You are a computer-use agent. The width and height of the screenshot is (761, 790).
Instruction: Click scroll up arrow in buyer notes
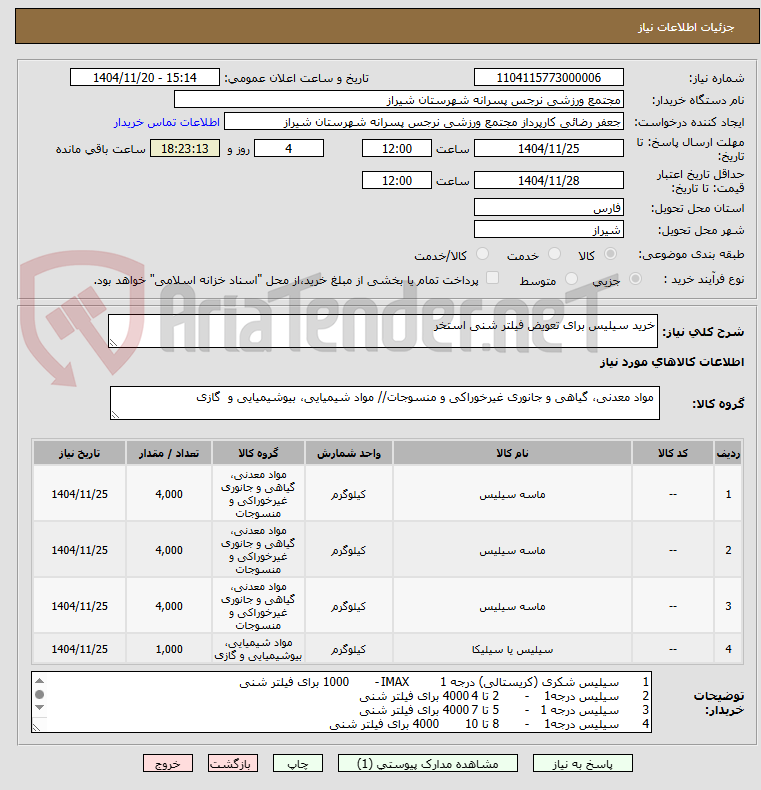39,681
